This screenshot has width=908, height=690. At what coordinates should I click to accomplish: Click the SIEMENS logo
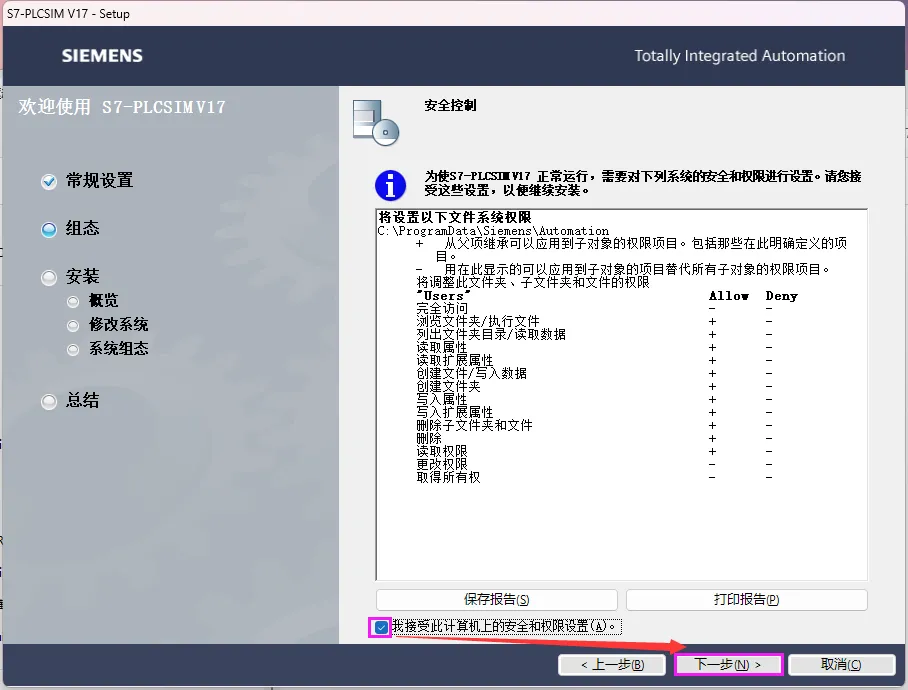pos(102,56)
